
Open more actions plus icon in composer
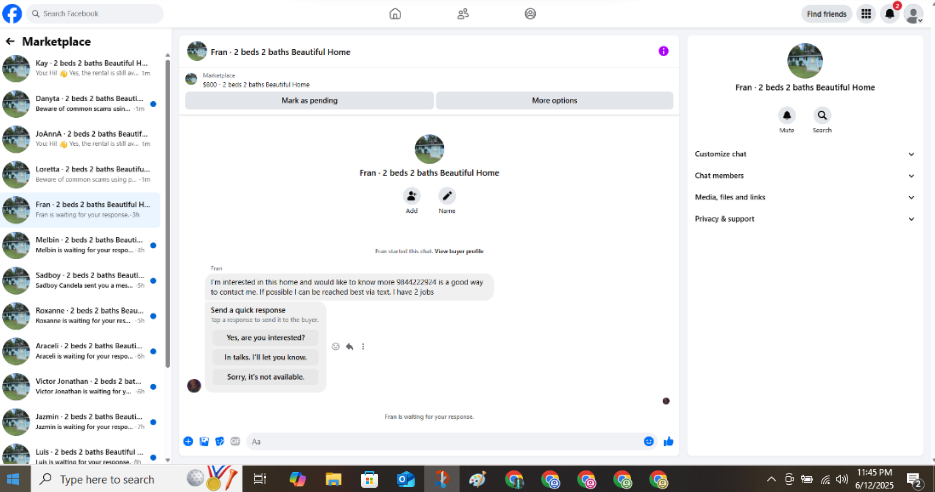[x=188, y=441]
